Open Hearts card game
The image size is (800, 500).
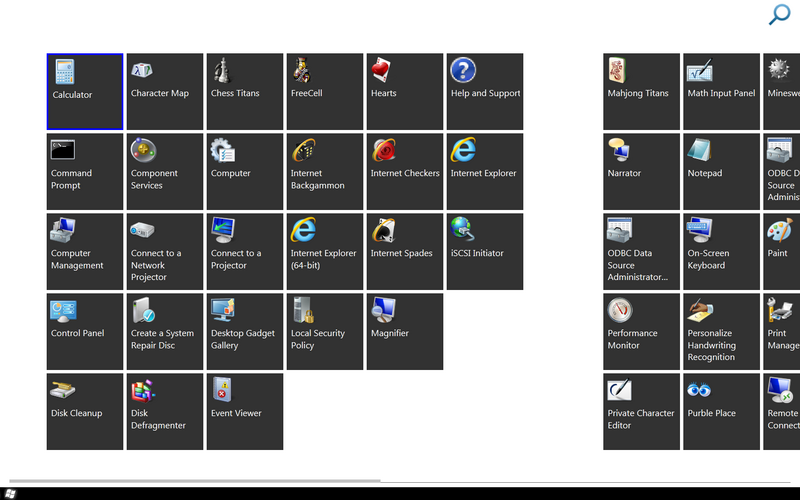pyautogui.click(x=405, y=92)
